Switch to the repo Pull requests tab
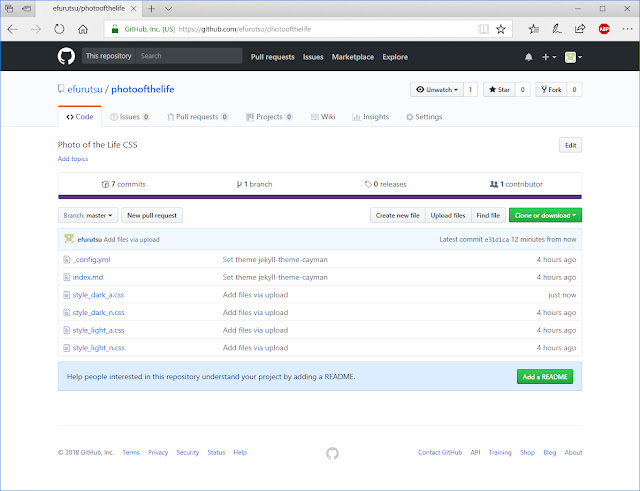 [198, 117]
